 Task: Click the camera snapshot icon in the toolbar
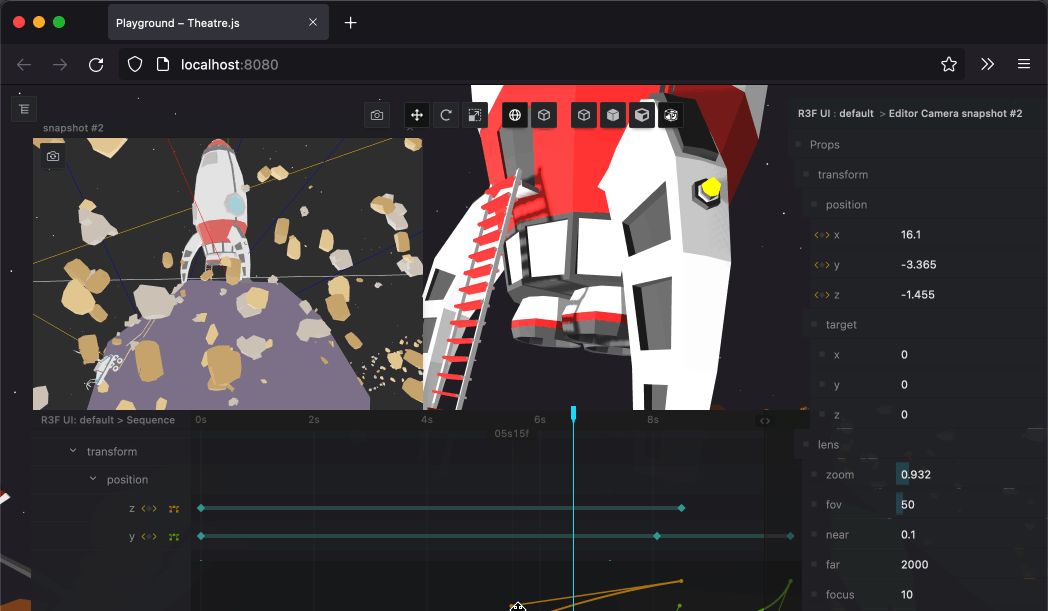377,116
